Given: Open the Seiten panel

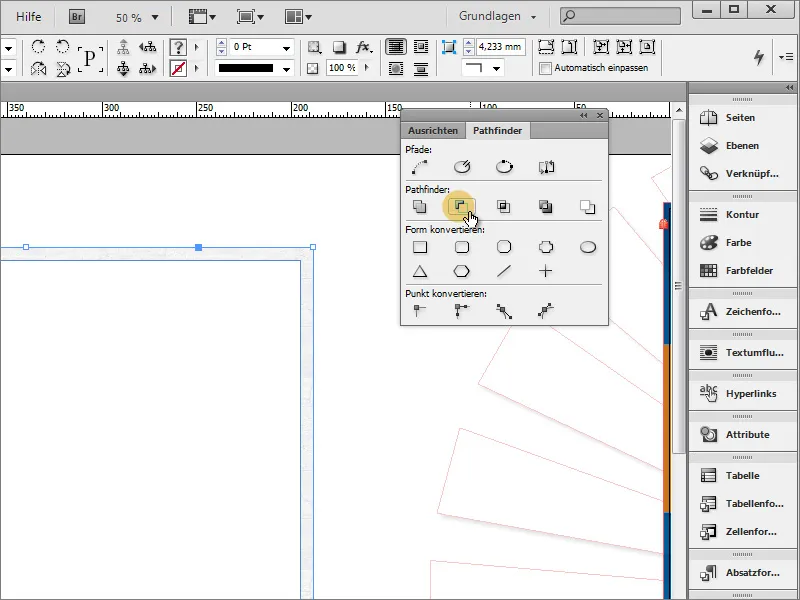Looking at the screenshot, I should [742, 118].
